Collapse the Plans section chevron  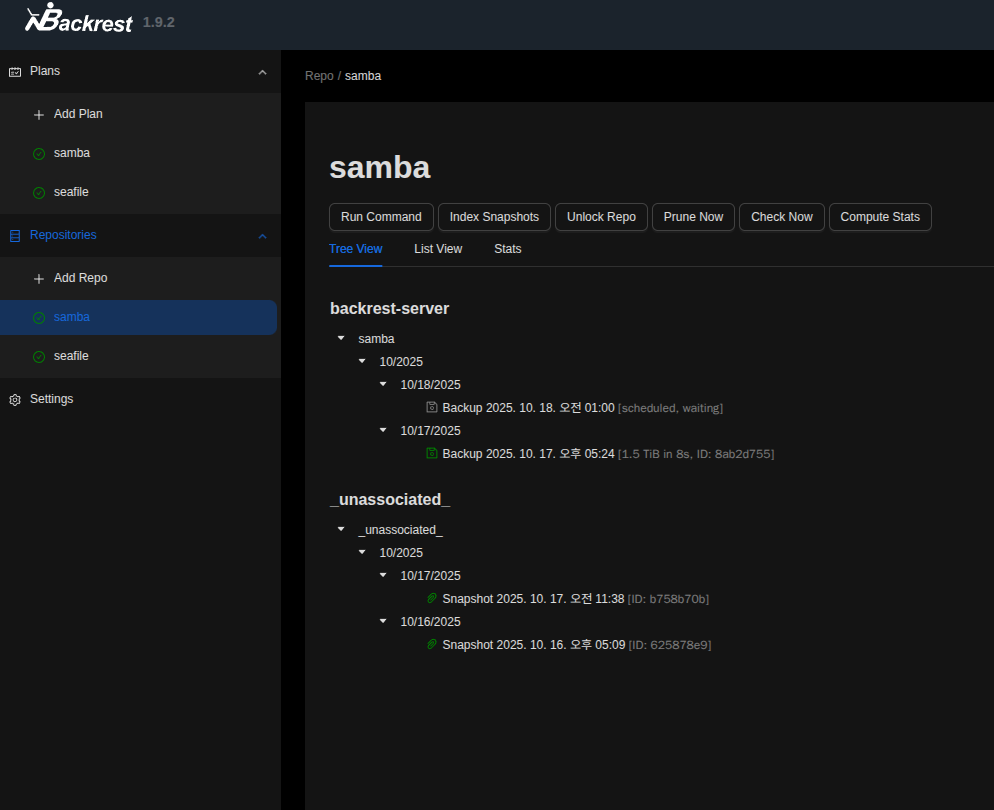[262, 72]
